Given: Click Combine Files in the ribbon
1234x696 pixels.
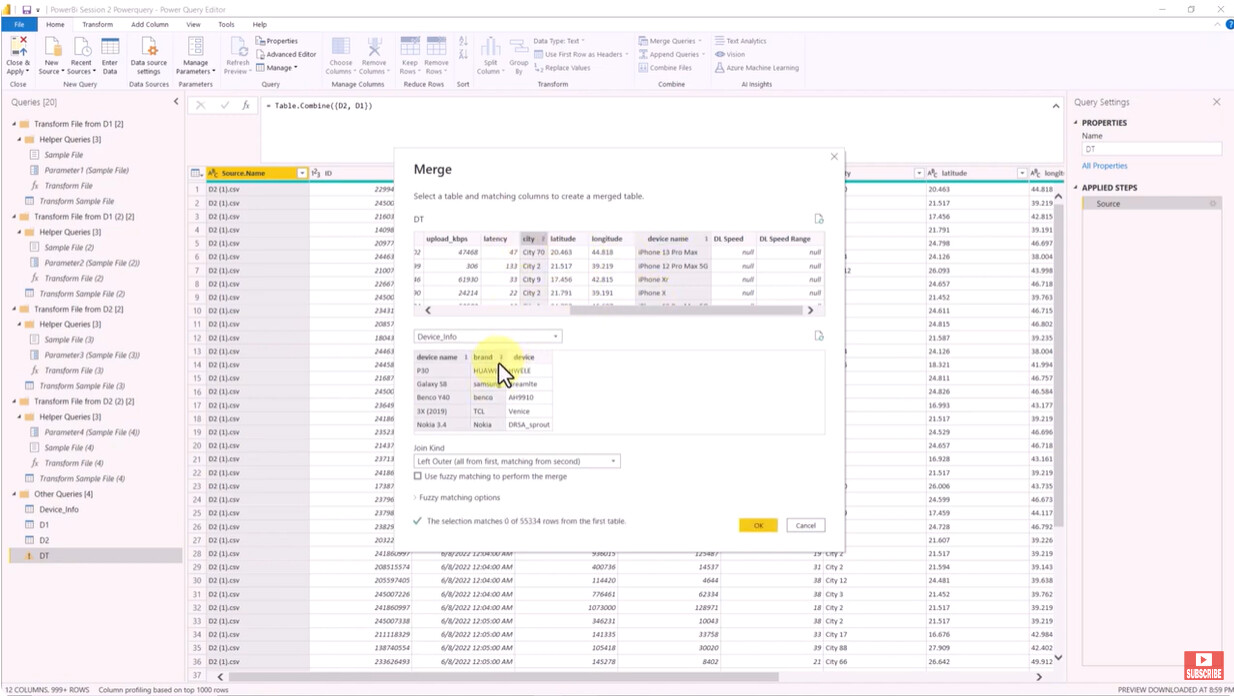Looking at the screenshot, I should coord(665,68).
